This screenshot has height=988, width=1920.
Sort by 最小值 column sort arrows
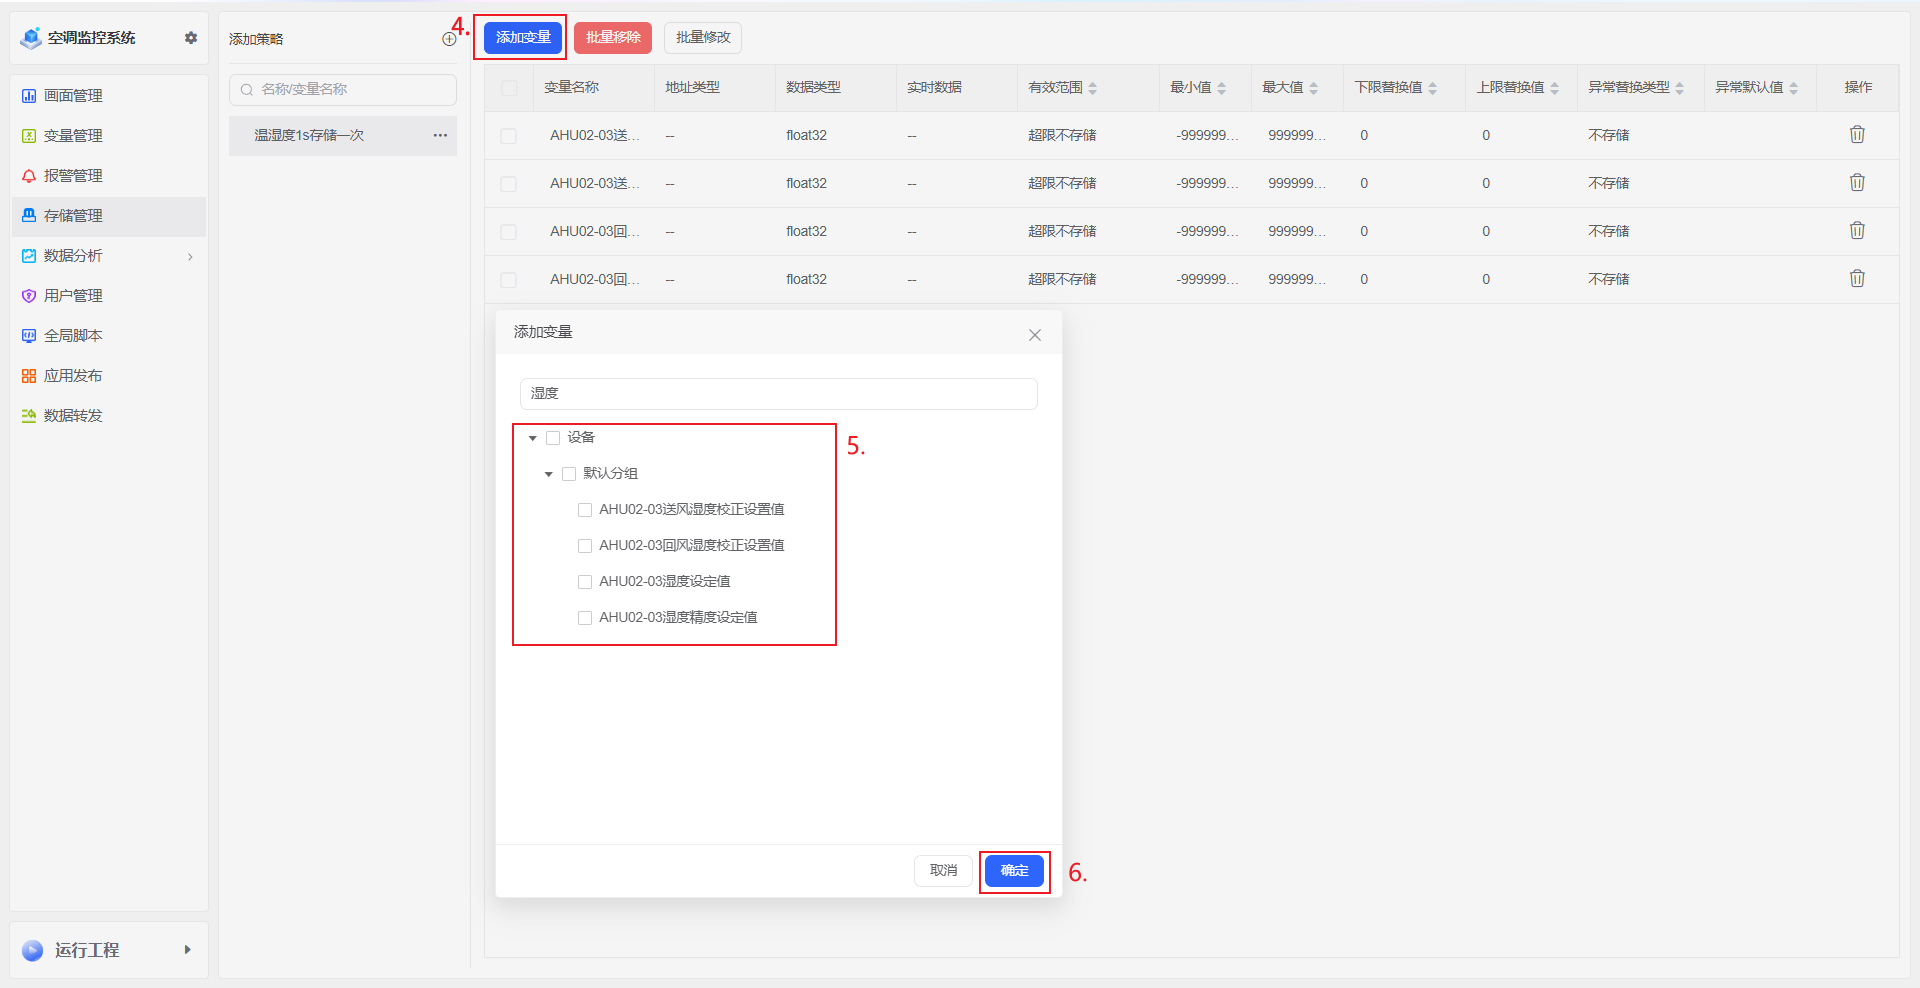pos(1222,88)
